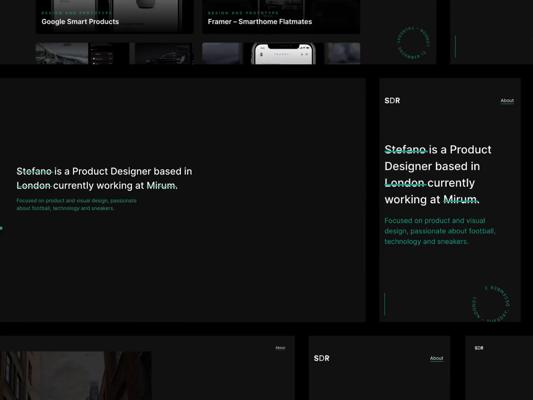
Task: Click underlined London in the wide desktop frame
Action: click(33, 186)
